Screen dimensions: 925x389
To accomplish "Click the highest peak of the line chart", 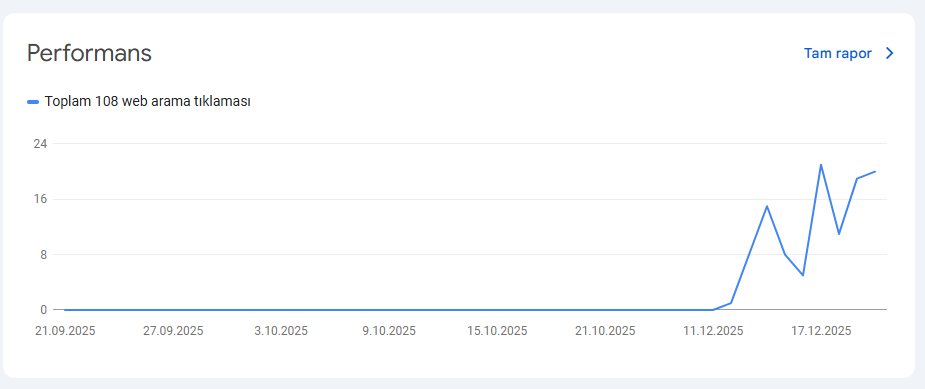I will point(821,165).
